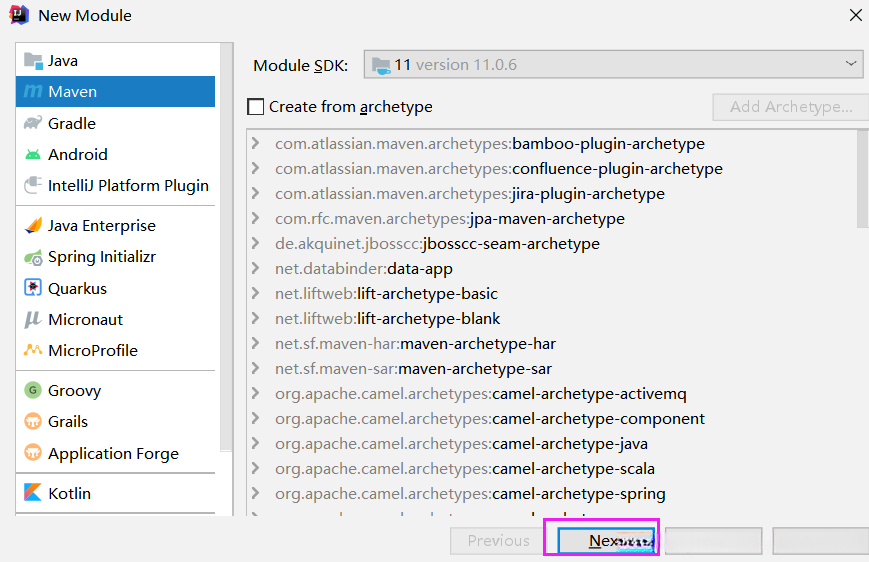Expand maven-archetype-sar entry
Screen dimensions: 869x562
coord(255,368)
